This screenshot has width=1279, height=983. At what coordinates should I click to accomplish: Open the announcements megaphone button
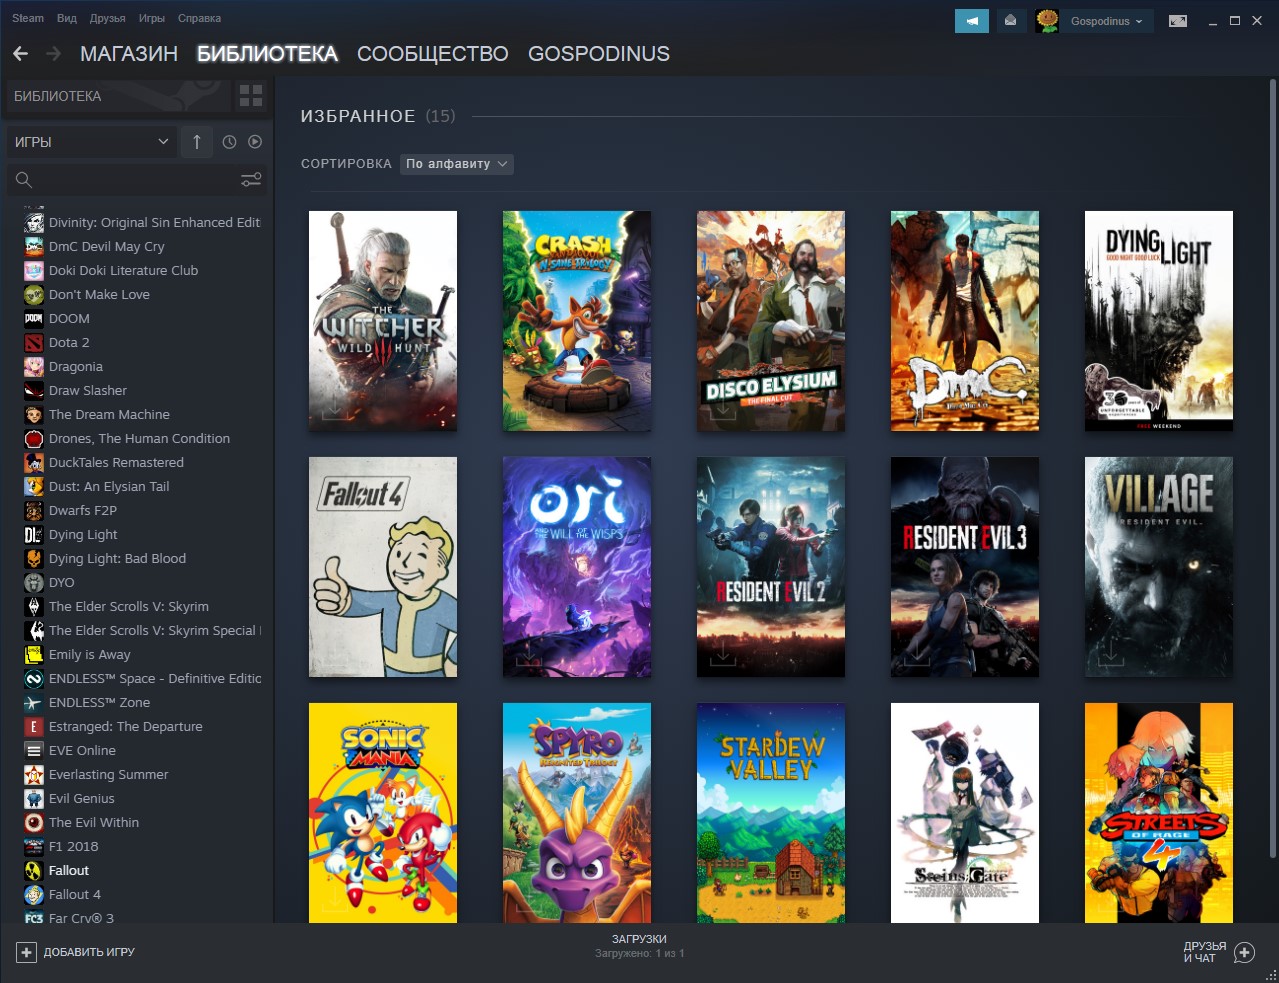pos(971,20)
